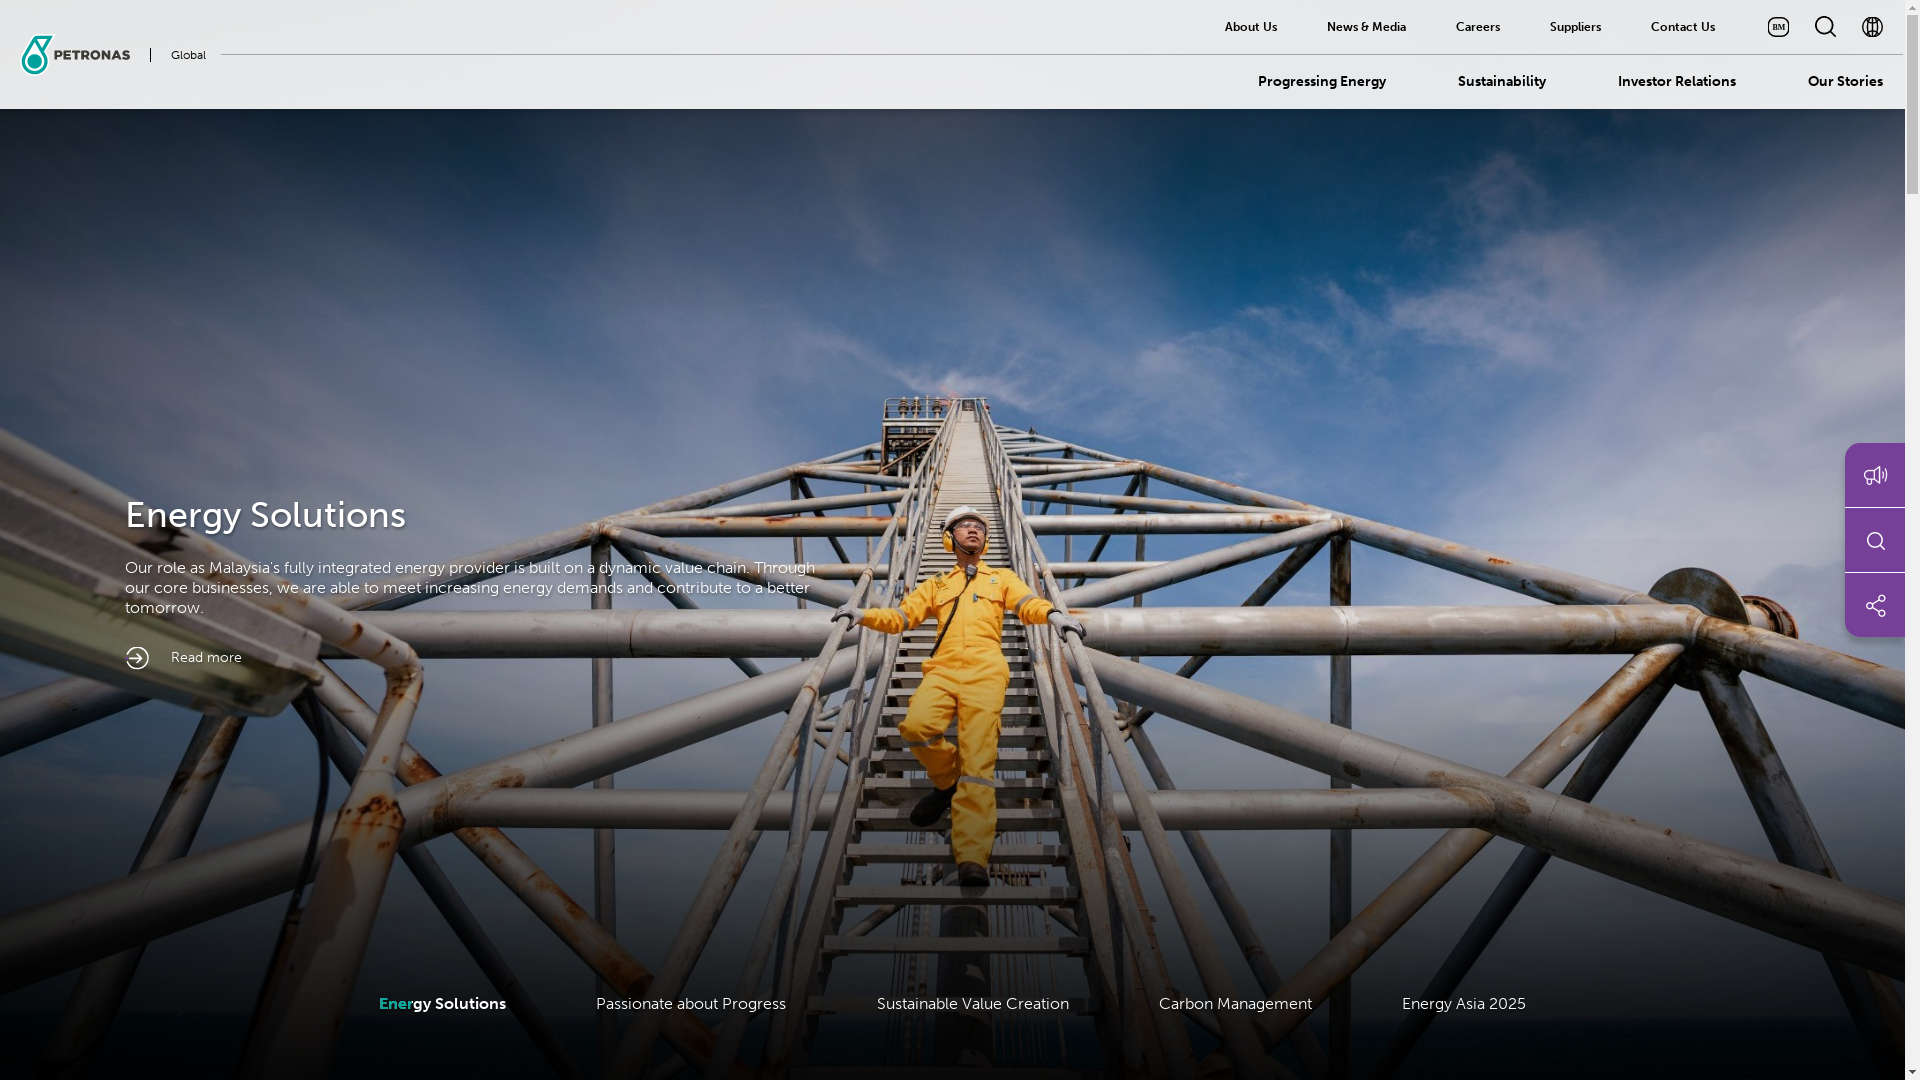This screenshot has height=1080, width=1920.
Task: Go to the News & Media page
Action: point(1366,27)
